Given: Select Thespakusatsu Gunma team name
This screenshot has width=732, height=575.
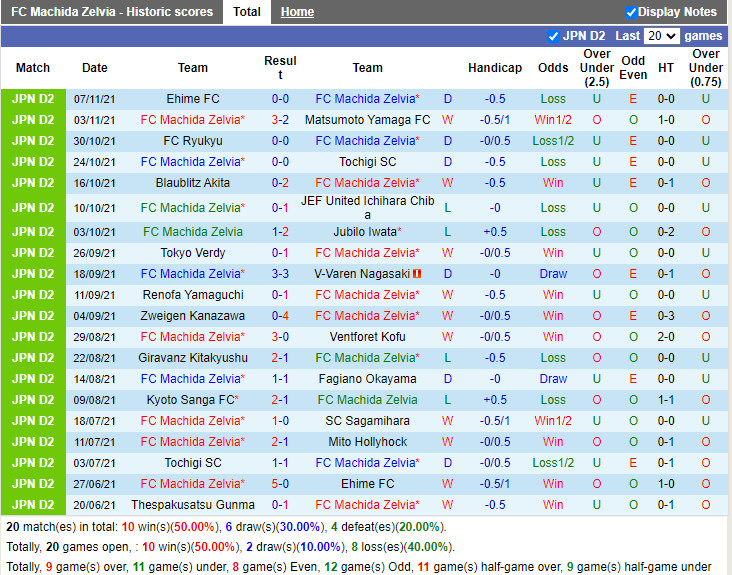Looking at the screenshot, I should tap(193, 505).
